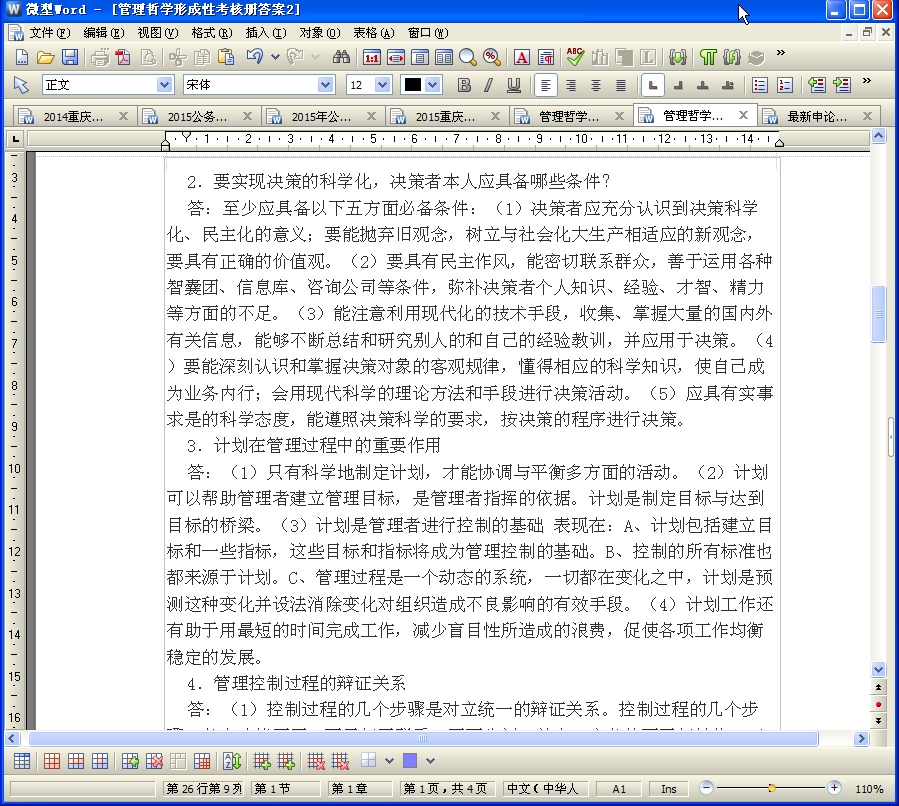Decrease indent with the left green arrow icon
The image size is (899, 806).
pyautogui.click(x=816, y=85)
